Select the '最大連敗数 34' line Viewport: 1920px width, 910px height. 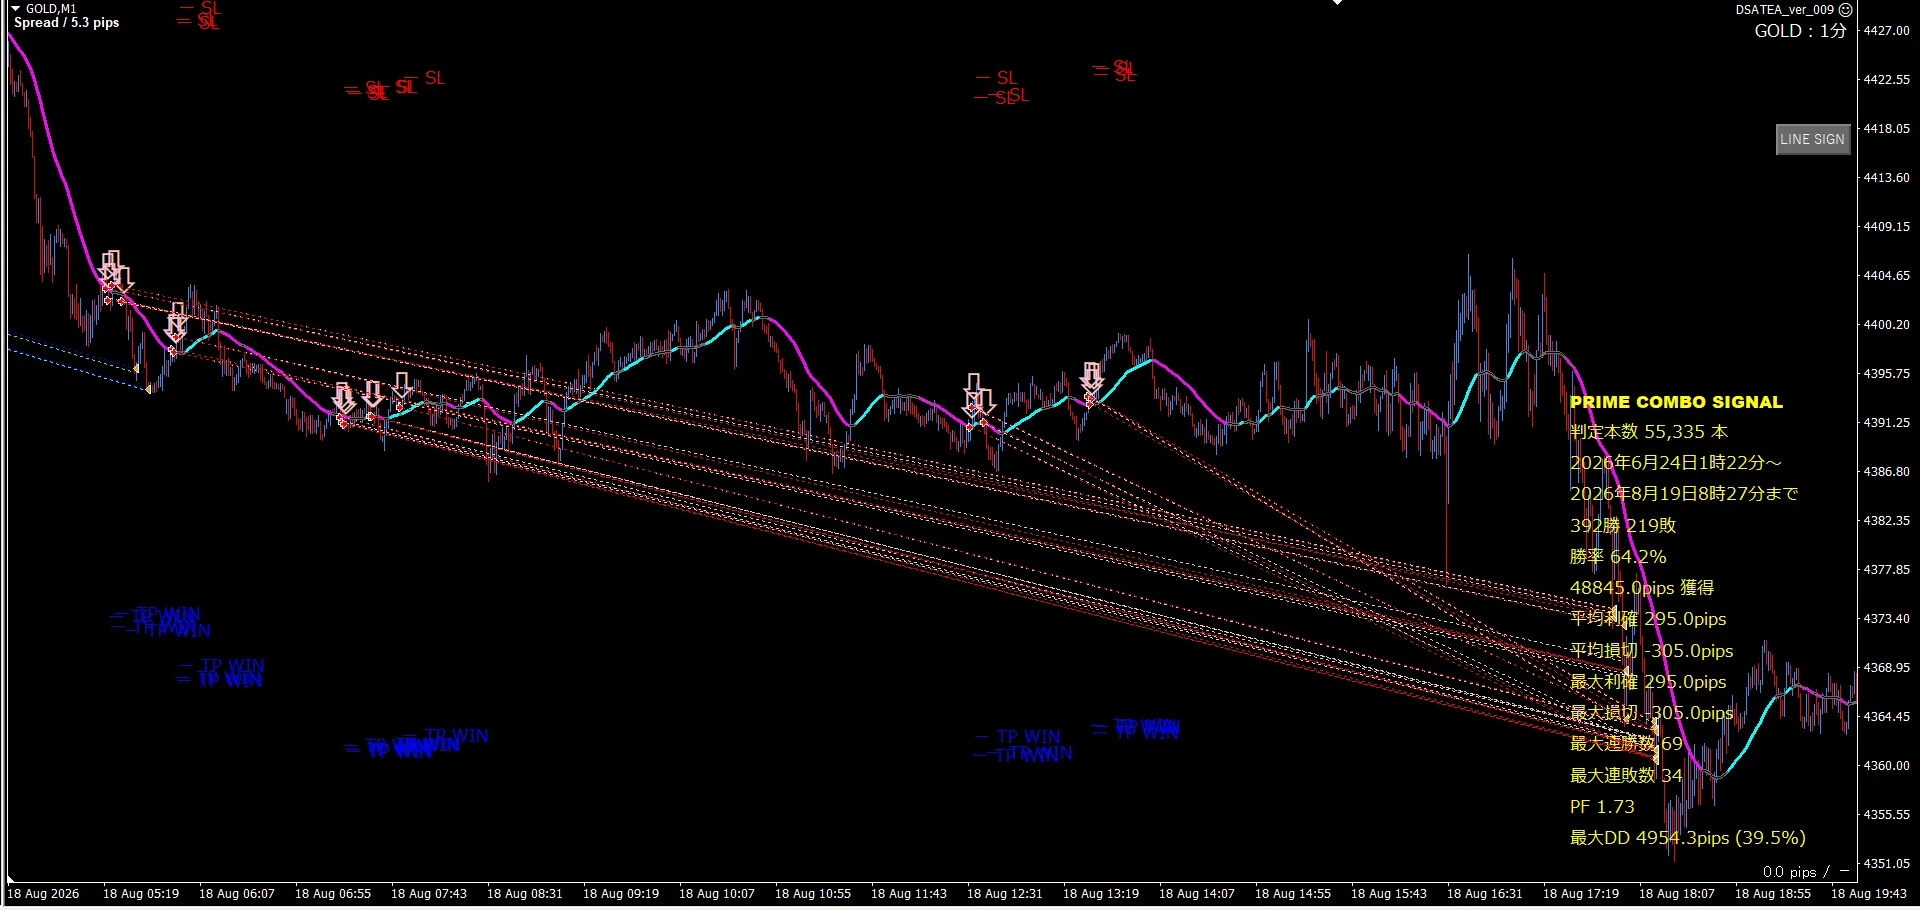coord(1626,776)
